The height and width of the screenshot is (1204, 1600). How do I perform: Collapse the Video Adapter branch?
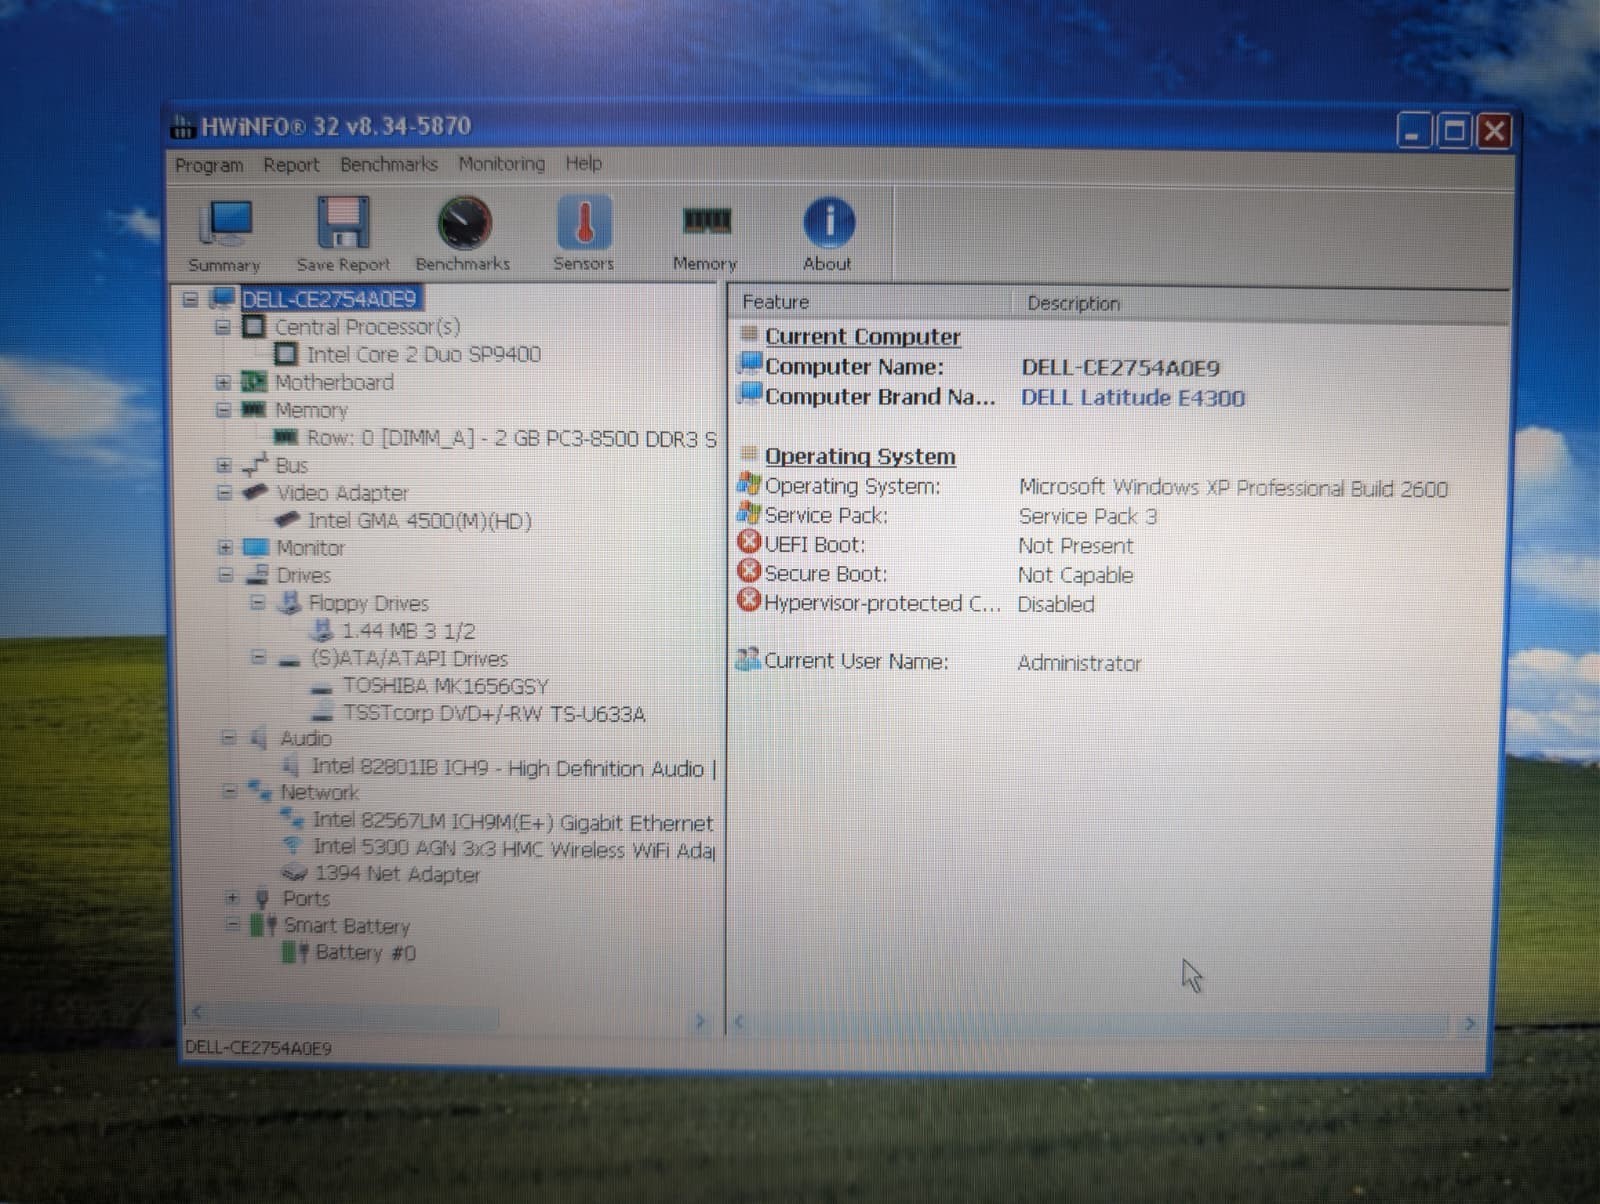224,493
